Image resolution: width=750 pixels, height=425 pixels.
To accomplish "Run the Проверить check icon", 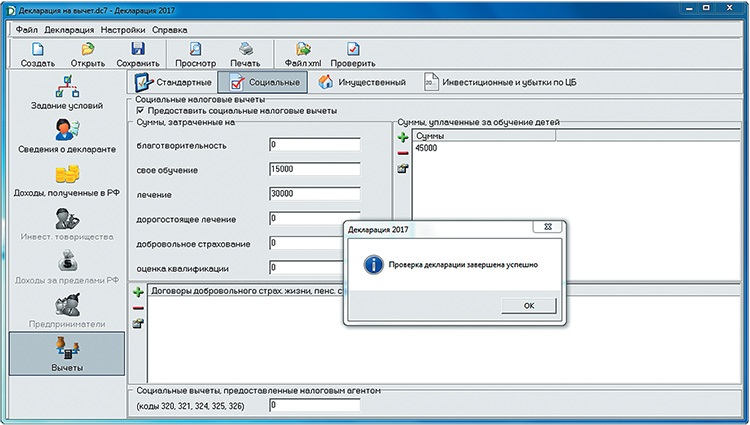I will click(x=353, y=53).
